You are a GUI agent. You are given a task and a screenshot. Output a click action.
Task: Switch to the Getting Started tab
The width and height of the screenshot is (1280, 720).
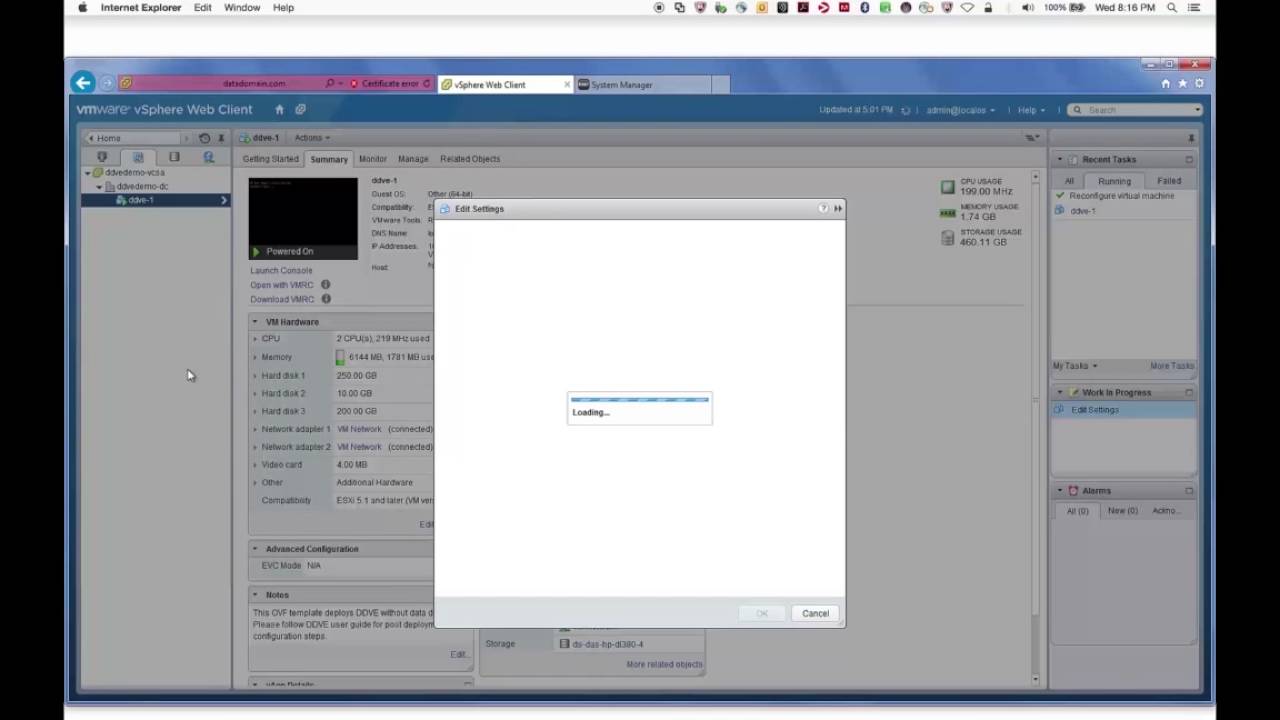pos(270,159)
